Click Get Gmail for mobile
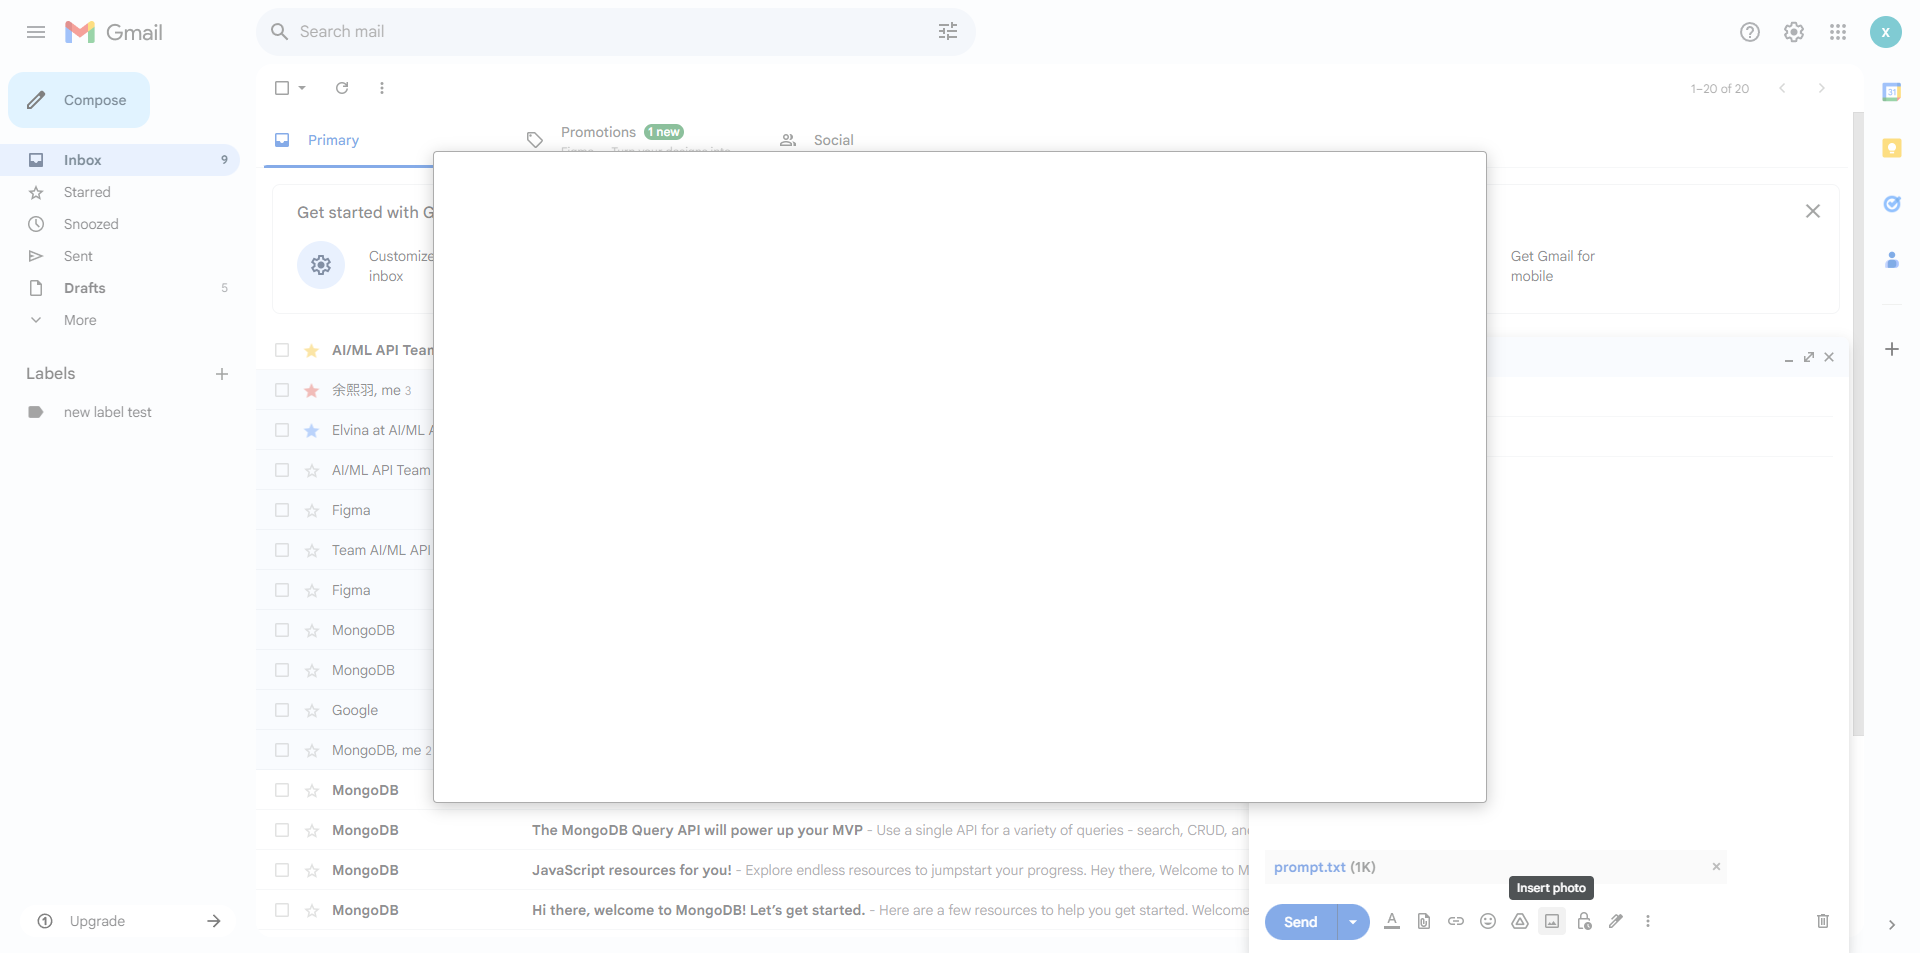This screenshot has width=1920, height=953. (1552, 266)
